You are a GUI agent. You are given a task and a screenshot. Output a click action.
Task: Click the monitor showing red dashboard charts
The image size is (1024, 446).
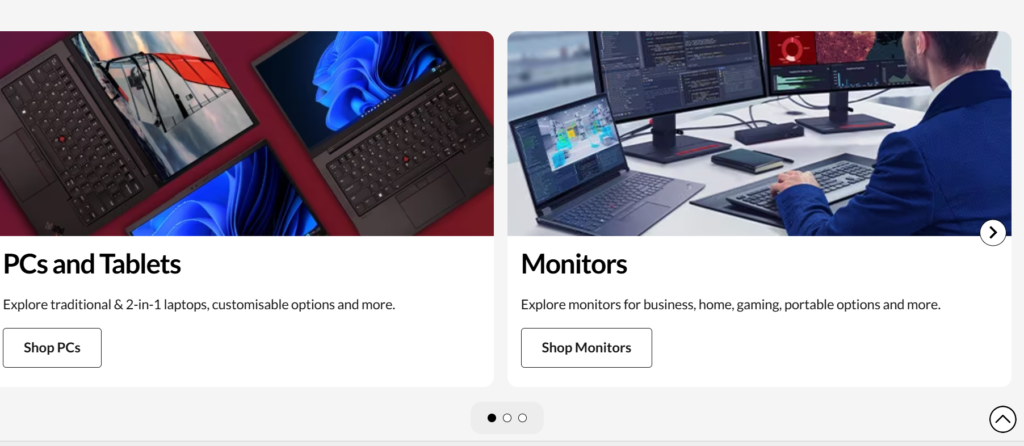click(x=842, y=72)
